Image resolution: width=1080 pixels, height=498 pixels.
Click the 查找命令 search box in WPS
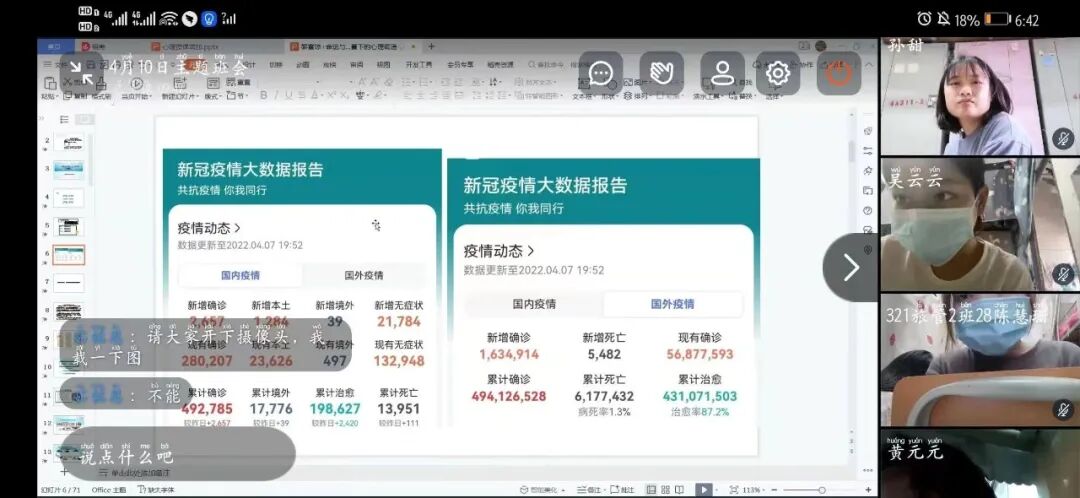click(x=548, y=65)
